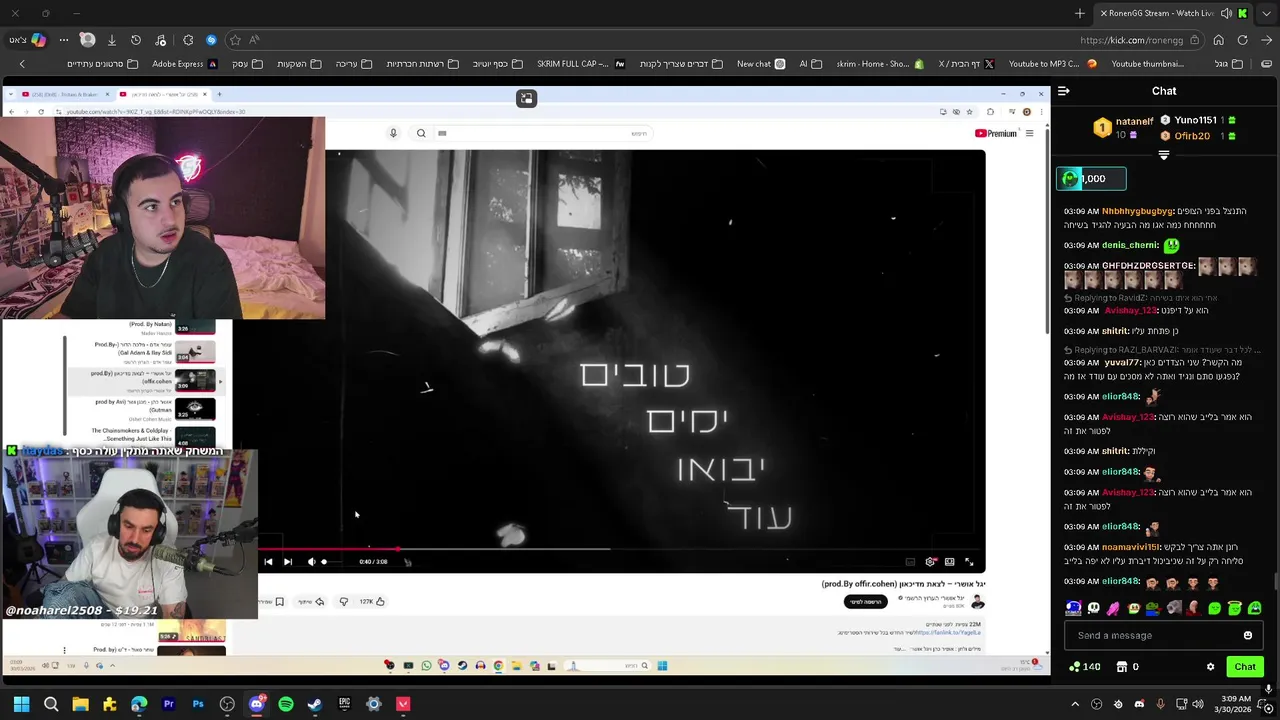Open Windows Start menu

point(21,704)
